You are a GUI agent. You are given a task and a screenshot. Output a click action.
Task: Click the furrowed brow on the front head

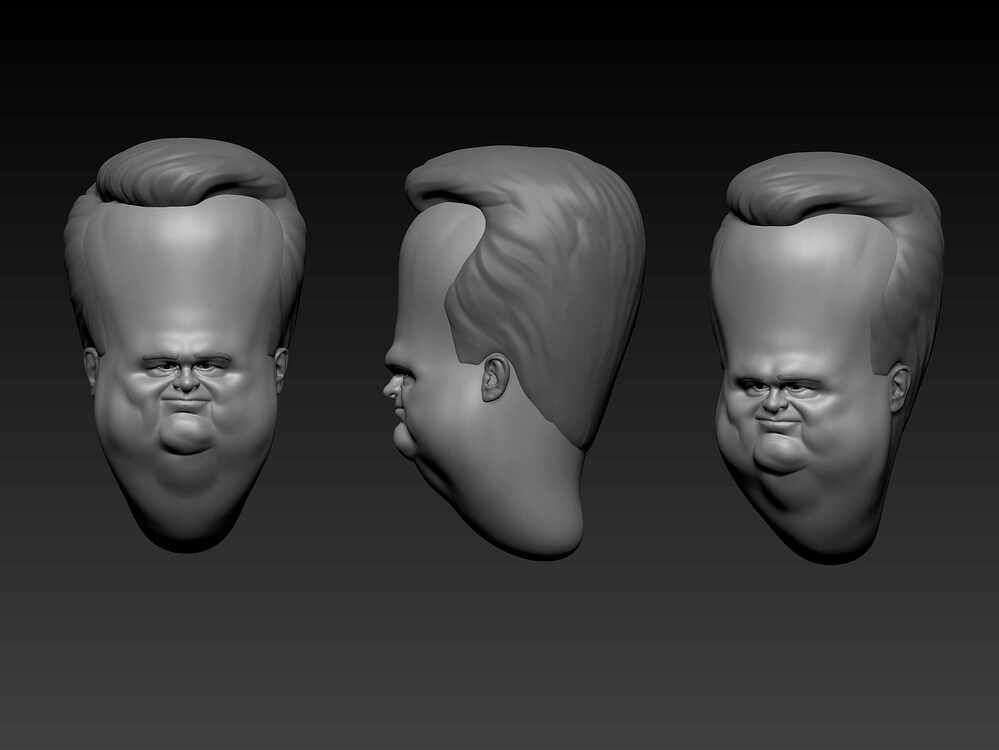pos(185,355)
